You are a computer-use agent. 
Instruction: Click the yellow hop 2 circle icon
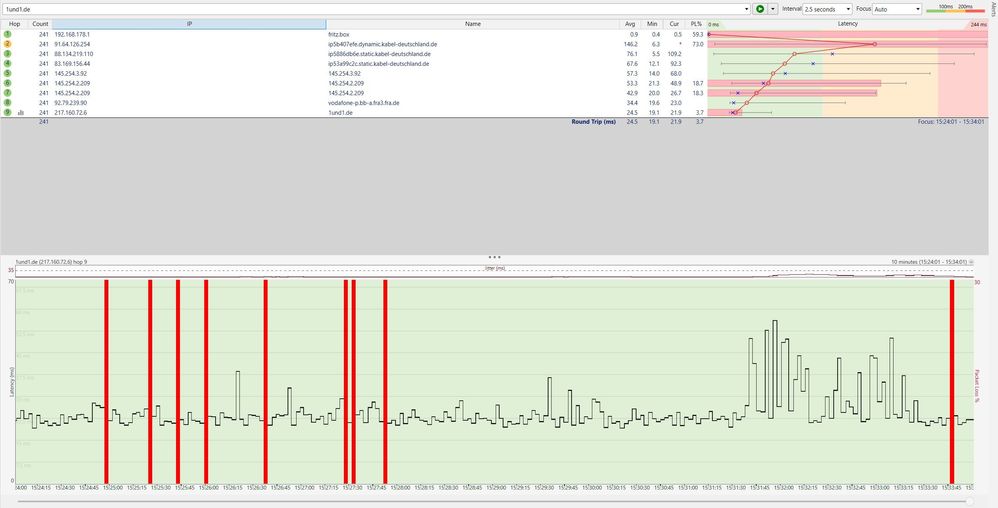(7, 44)
